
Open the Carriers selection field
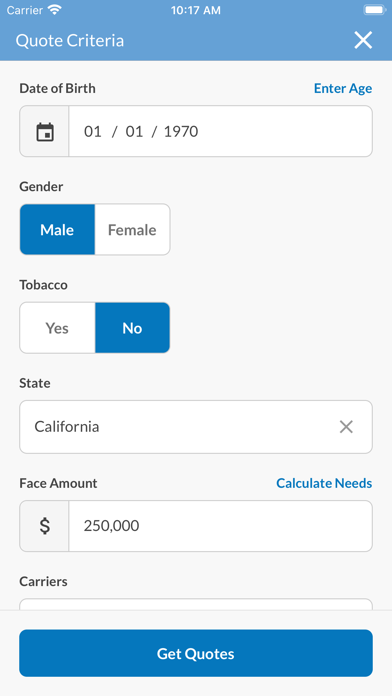pos(196,604)
